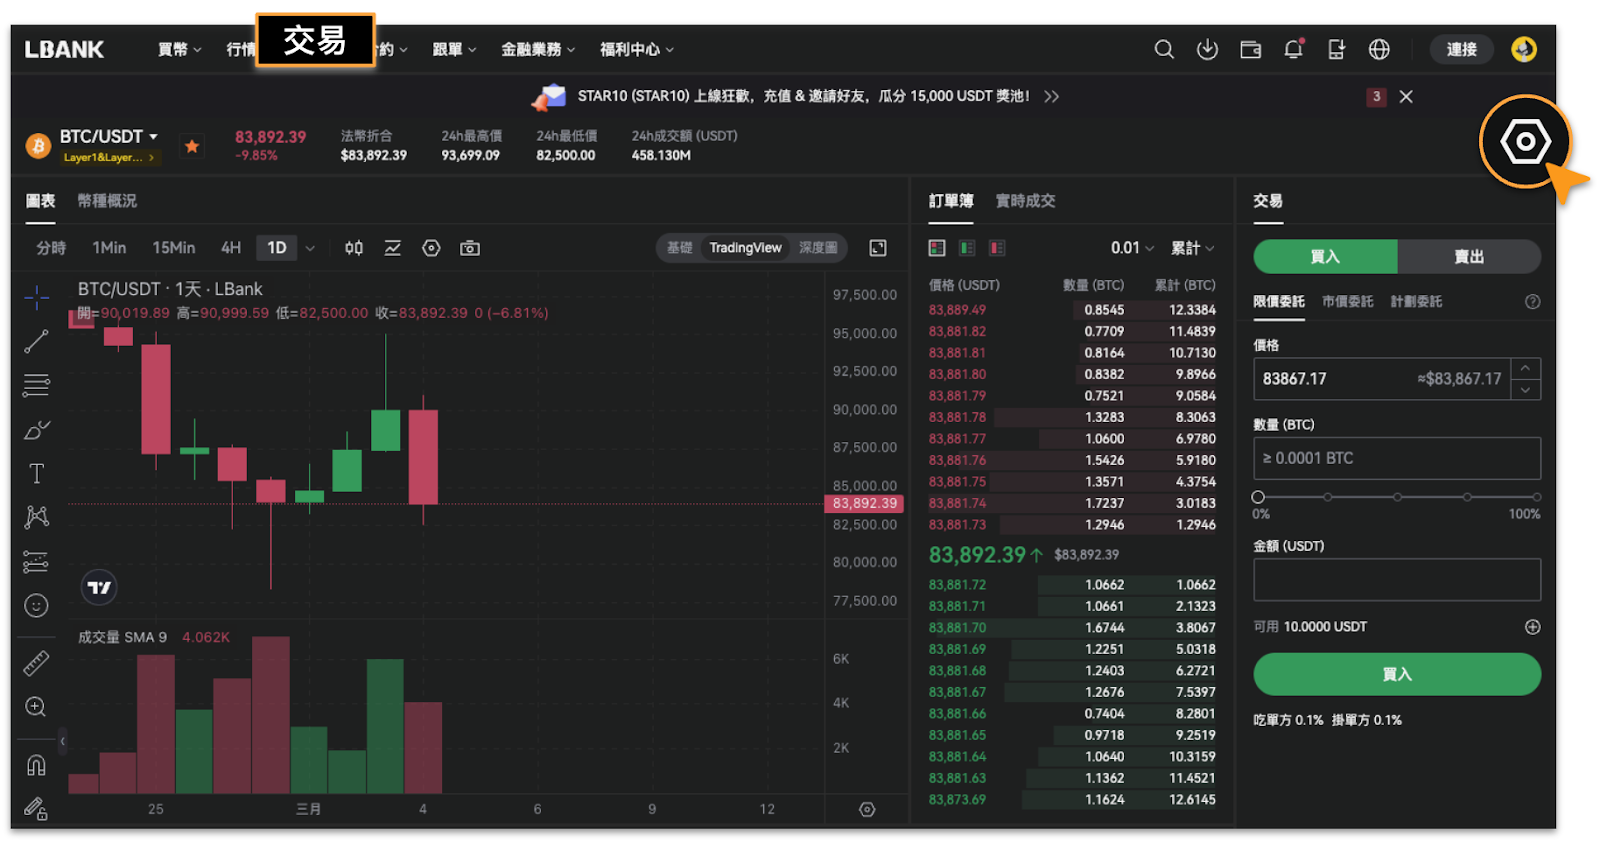Open the BTC/USDT pair selector

[109, 136]
